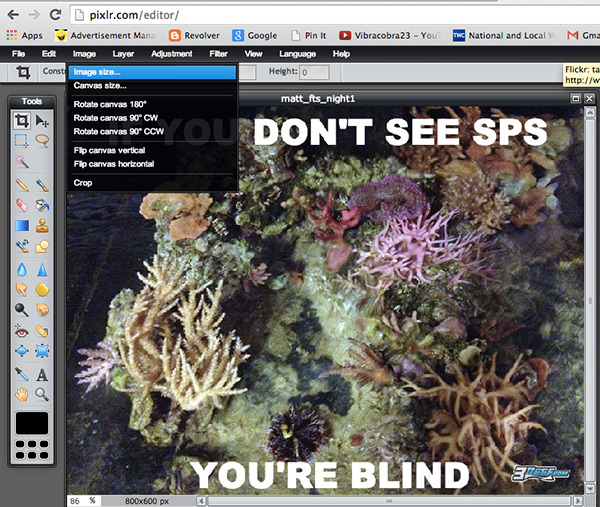Viewport: 600px width, 507px height.
Task: Select the Sharpen triangle tool
Action: click(x=42, y=270)
